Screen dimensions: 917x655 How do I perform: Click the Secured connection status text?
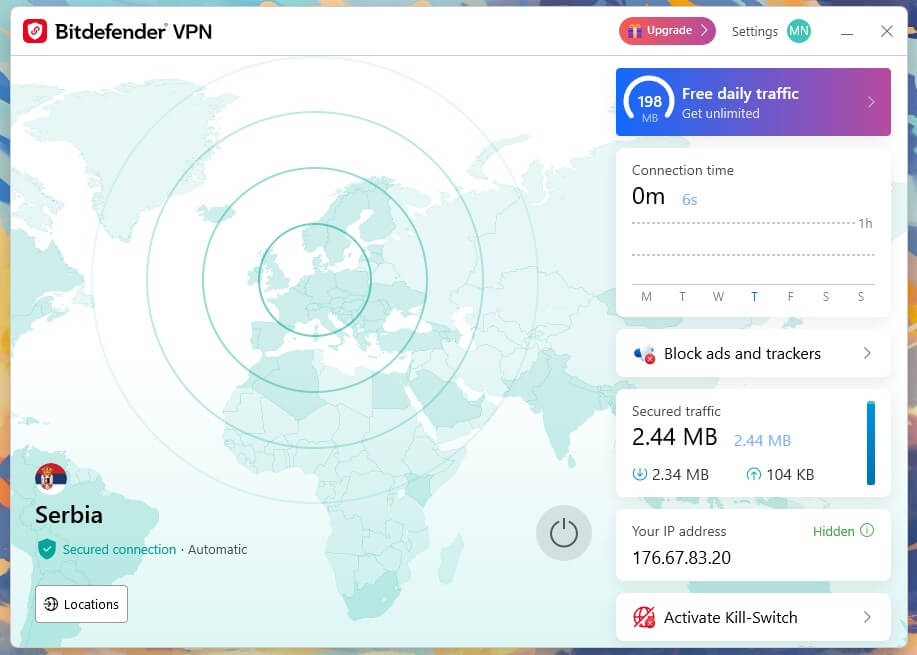119,550
